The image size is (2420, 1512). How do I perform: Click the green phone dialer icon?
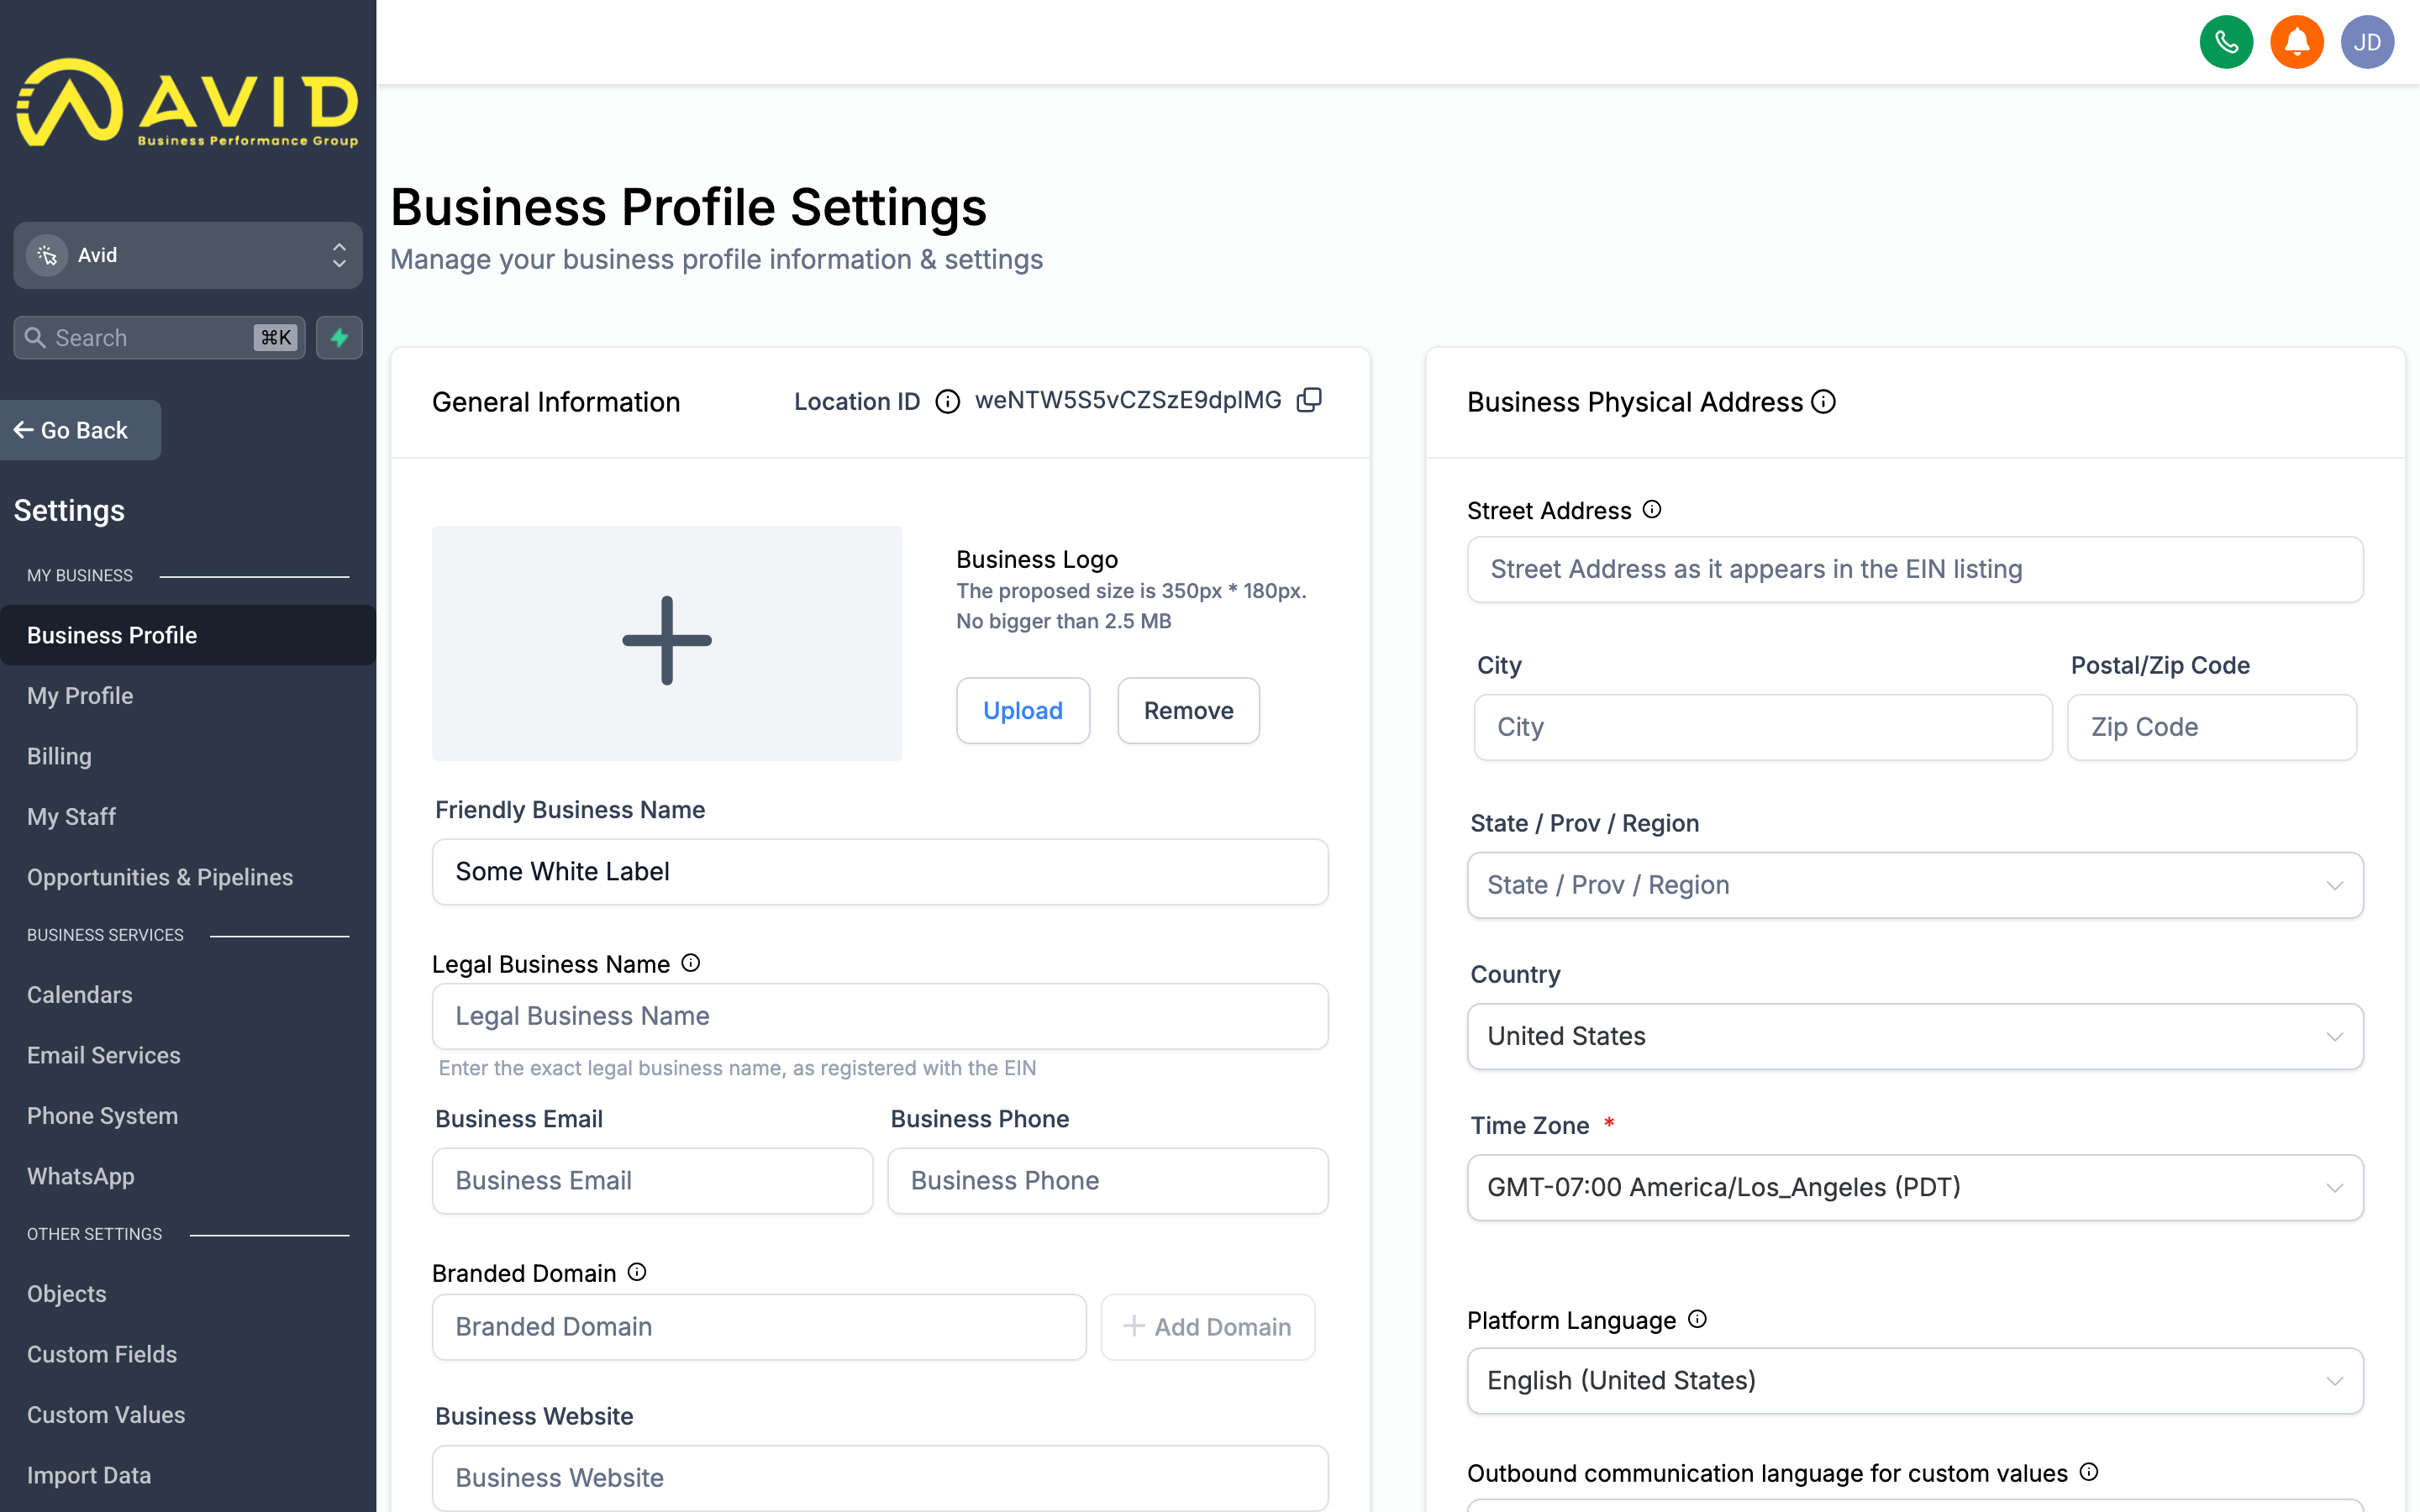2226,42
